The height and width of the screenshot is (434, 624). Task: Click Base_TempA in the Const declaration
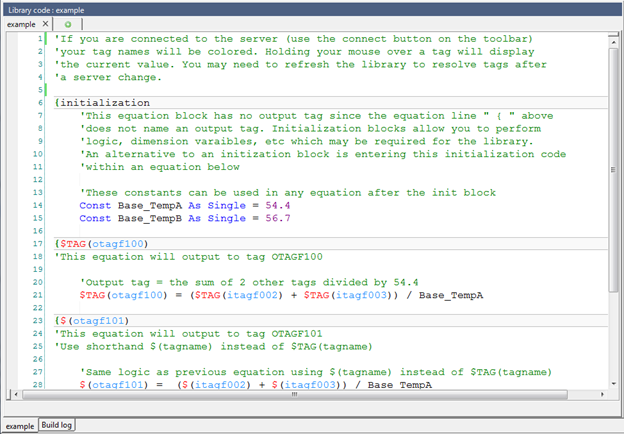pyautogui.click(x=150, y=206)
